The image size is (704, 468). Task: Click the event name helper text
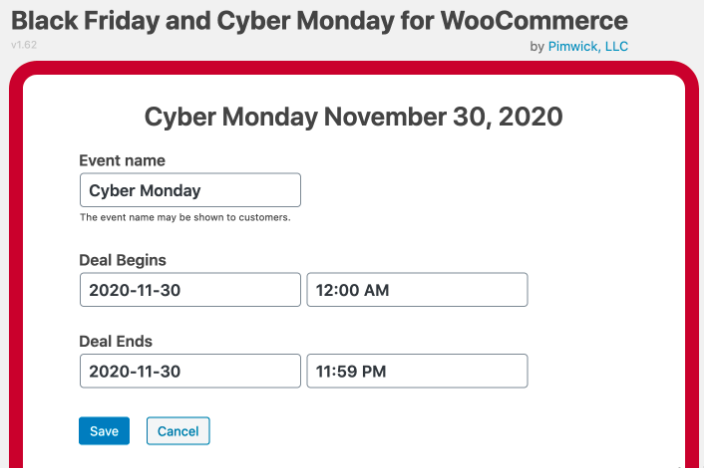[185, 217]
